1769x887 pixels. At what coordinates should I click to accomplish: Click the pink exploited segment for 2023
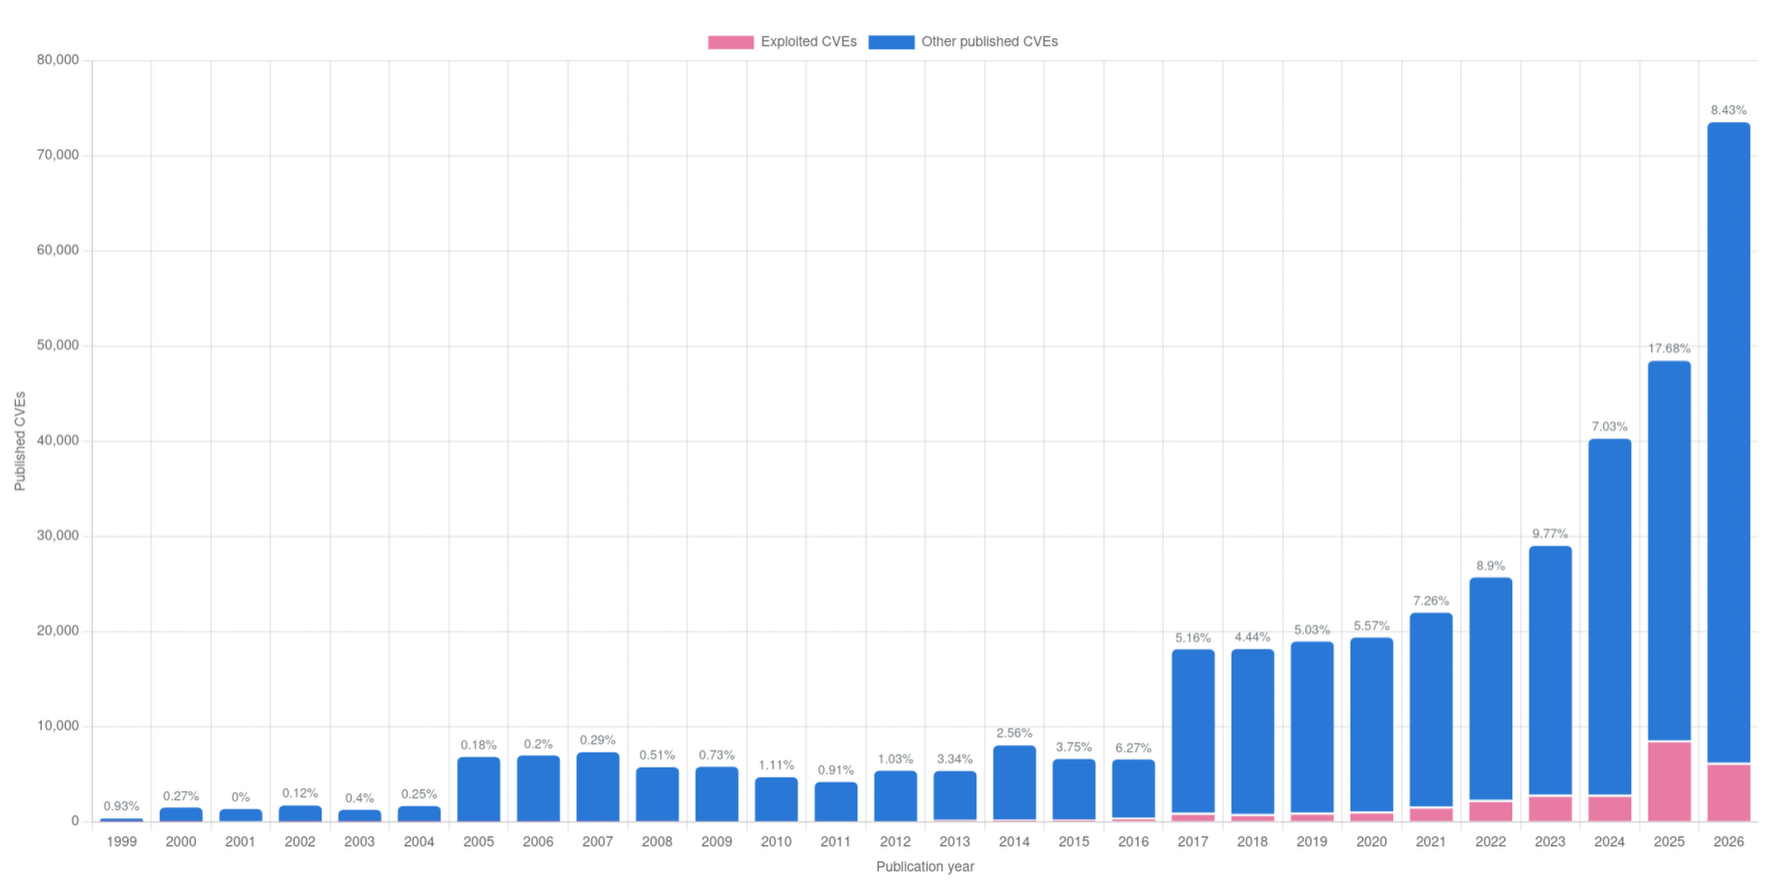tap(1550, 809)
